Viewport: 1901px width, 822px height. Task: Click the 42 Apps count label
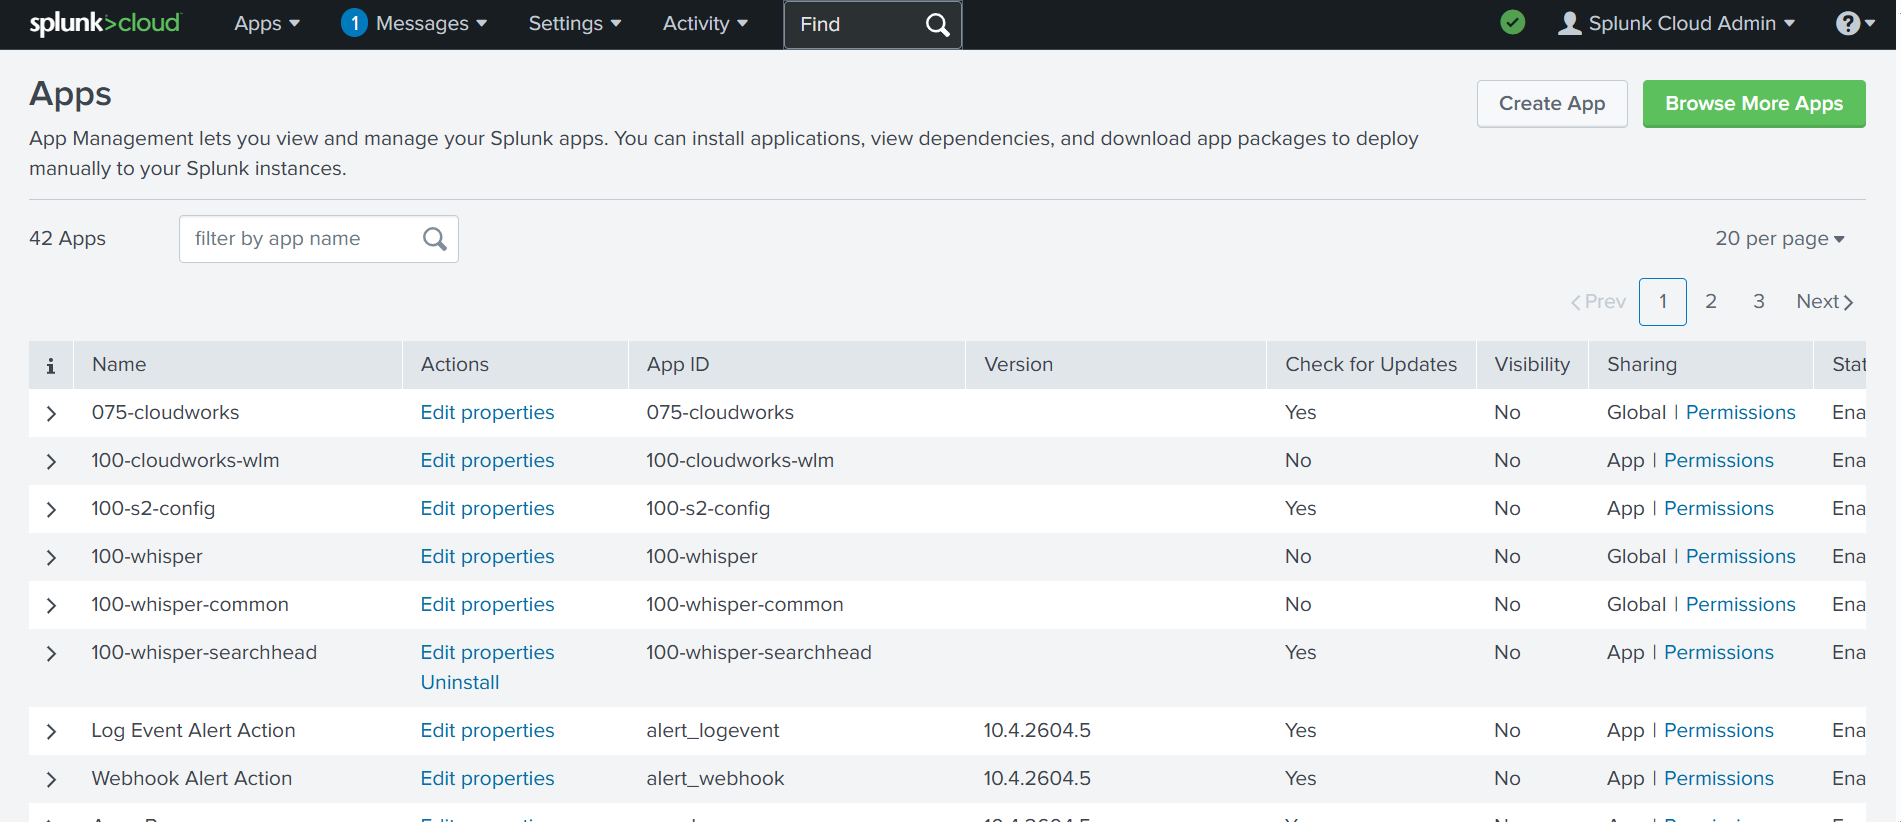coord(67,238)
